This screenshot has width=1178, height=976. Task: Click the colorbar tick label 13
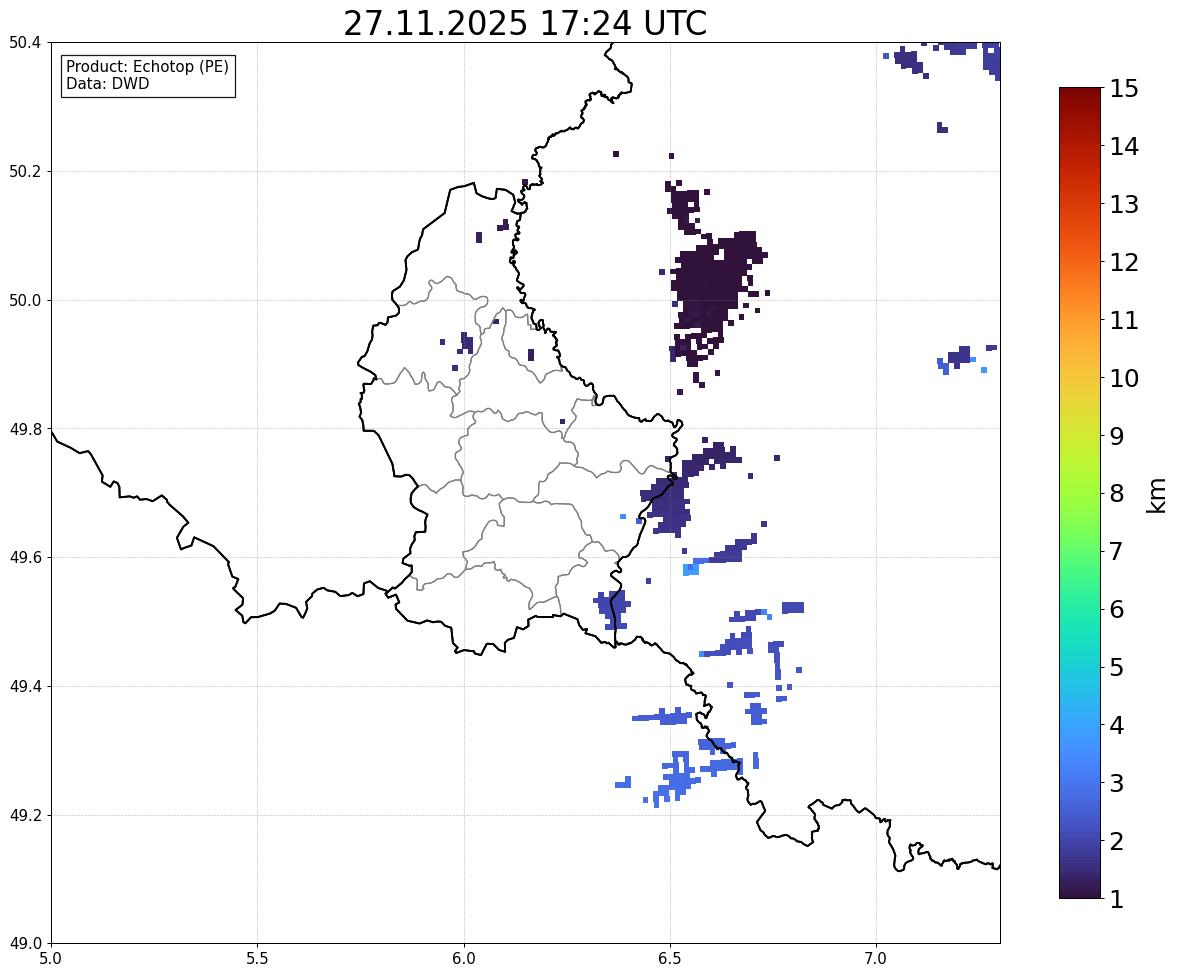pyautogui.click(x=1124, y=204)
